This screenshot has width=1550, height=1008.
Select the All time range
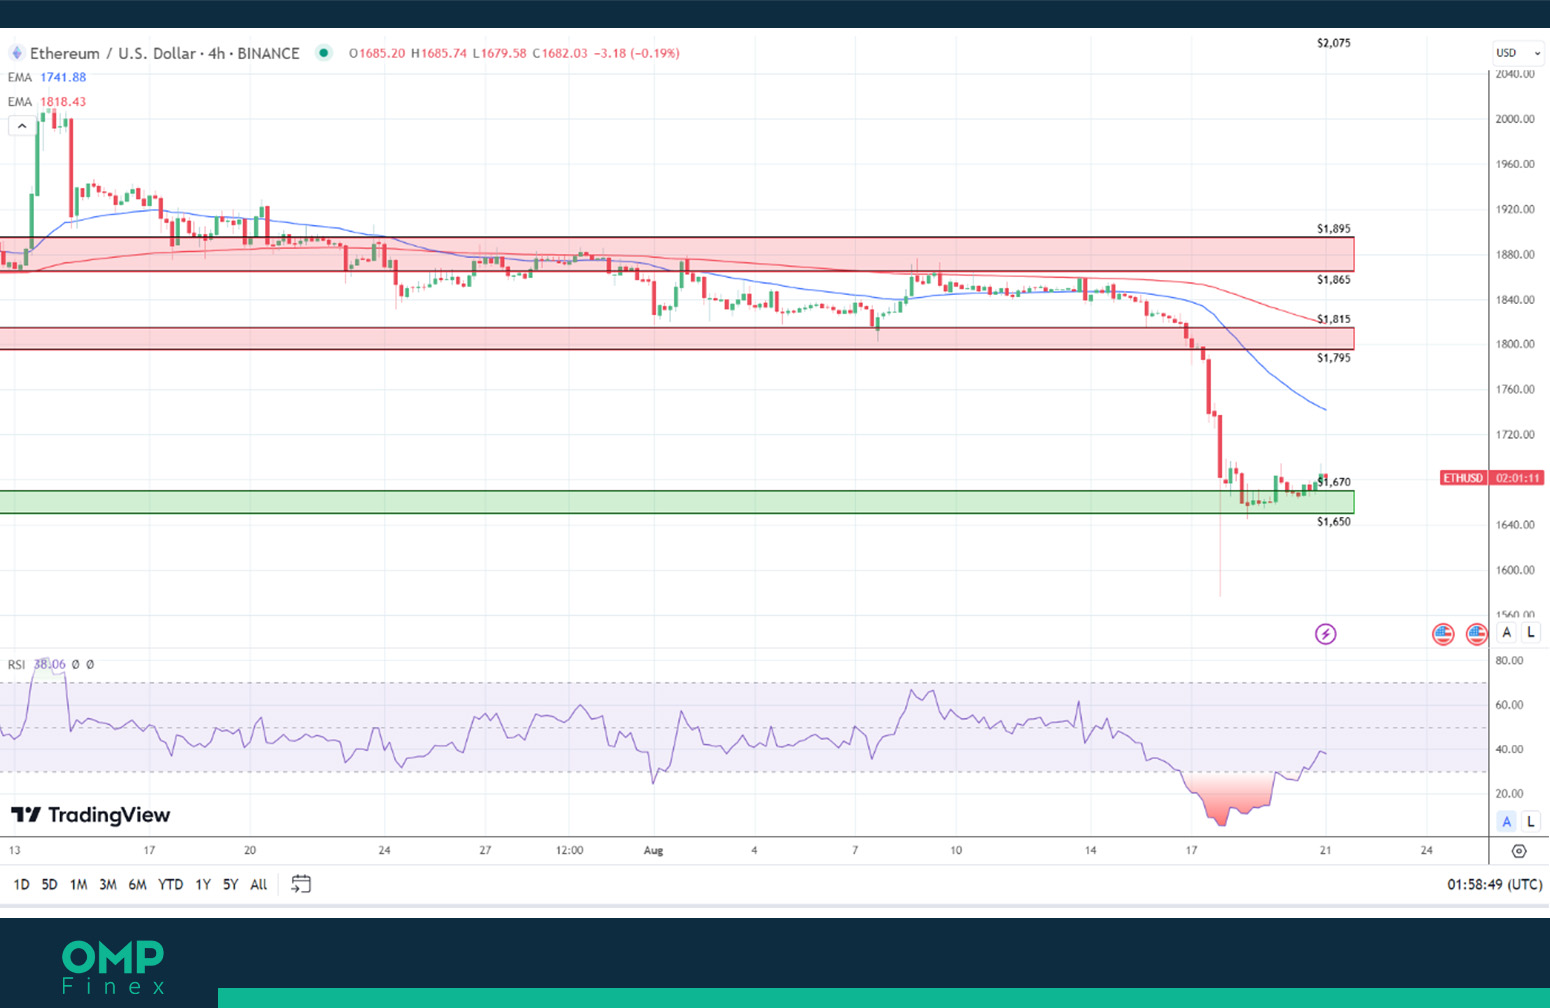tap(259, 884)
